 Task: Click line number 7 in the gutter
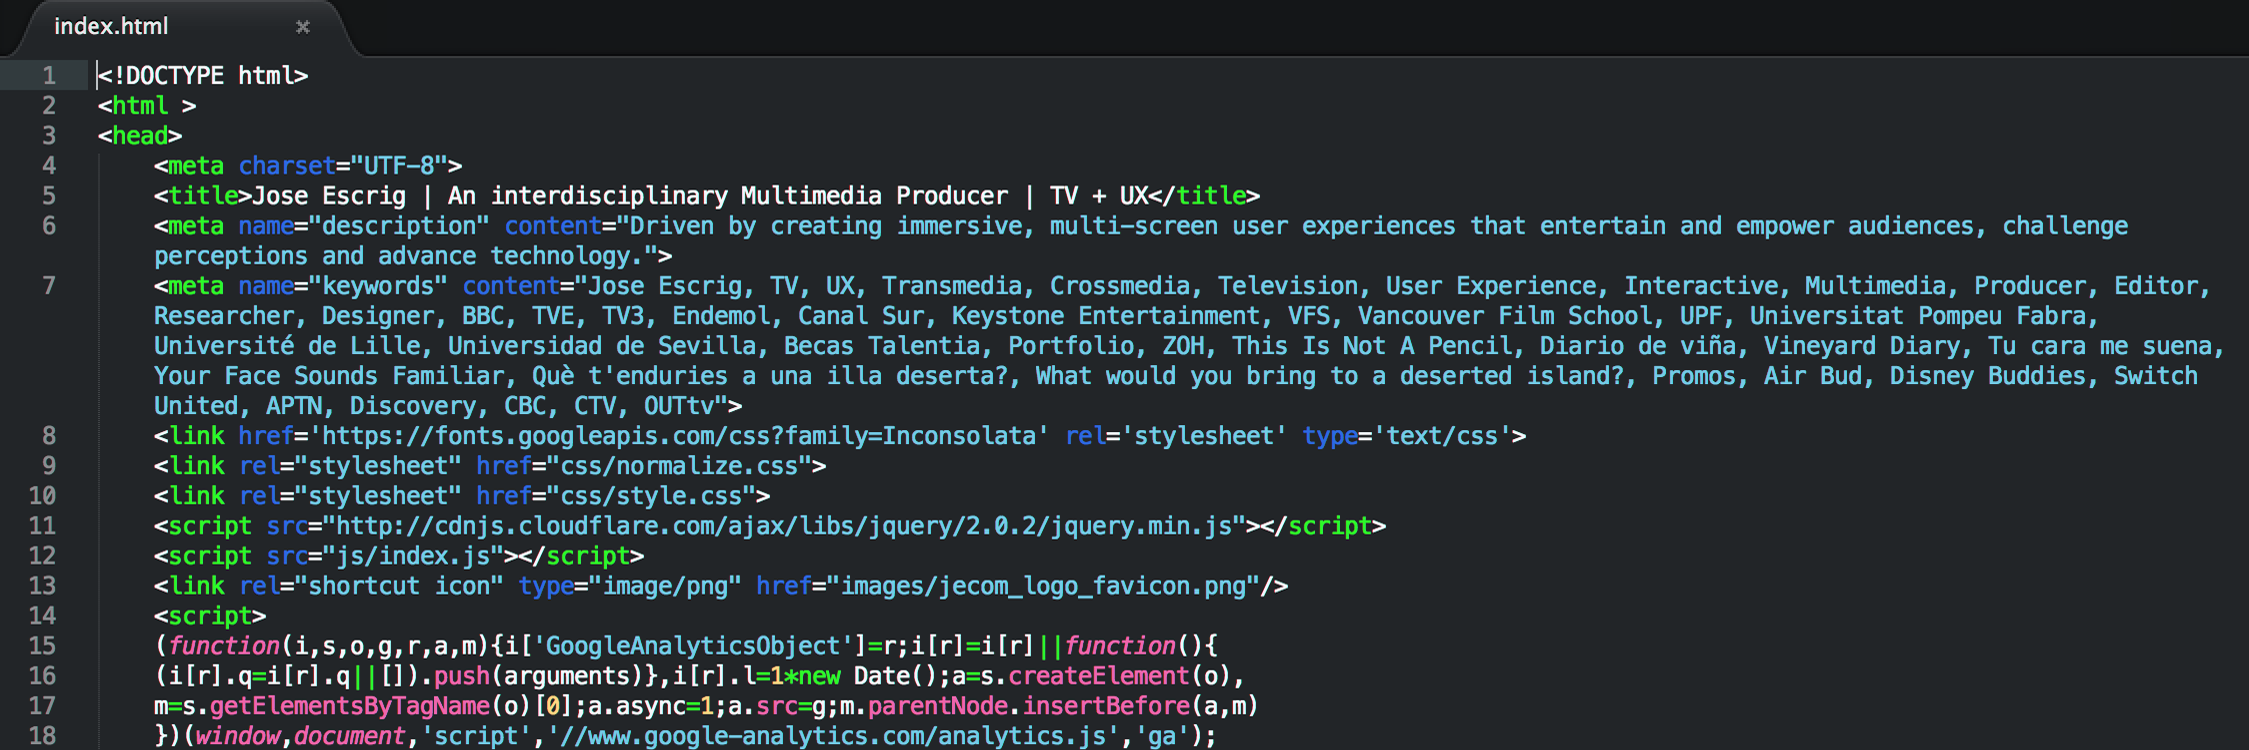(48, 285)
